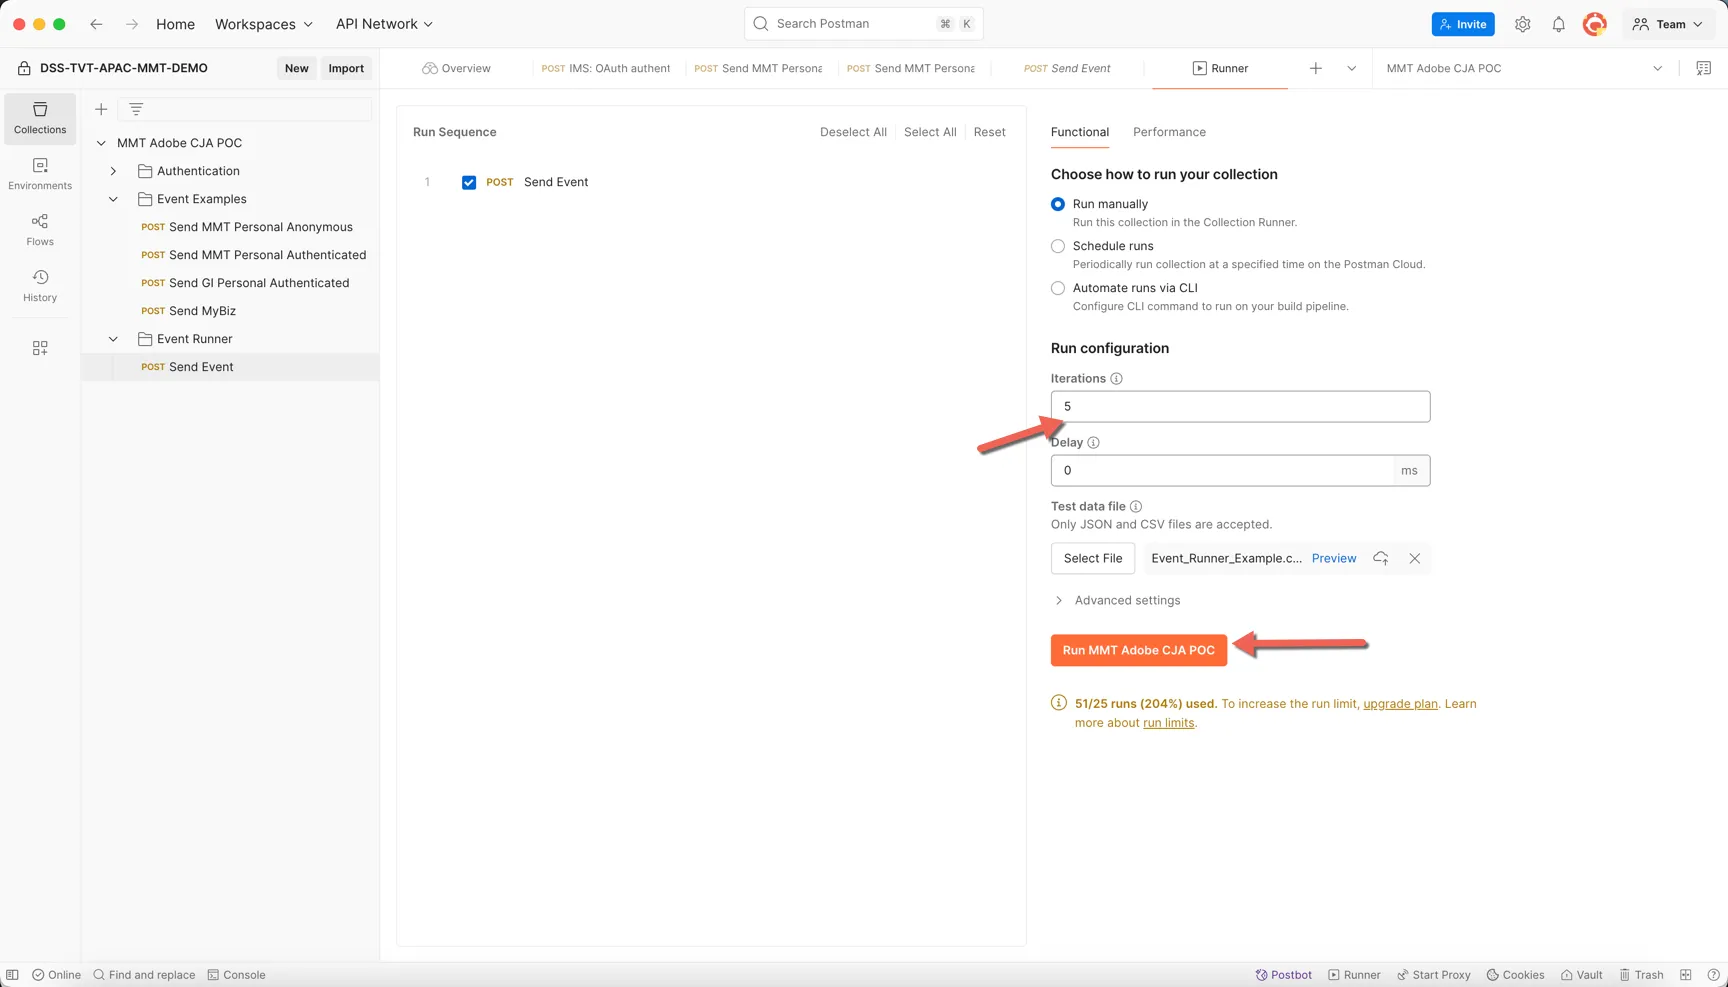Open Postbot in the status bar

coord(1284,975)
